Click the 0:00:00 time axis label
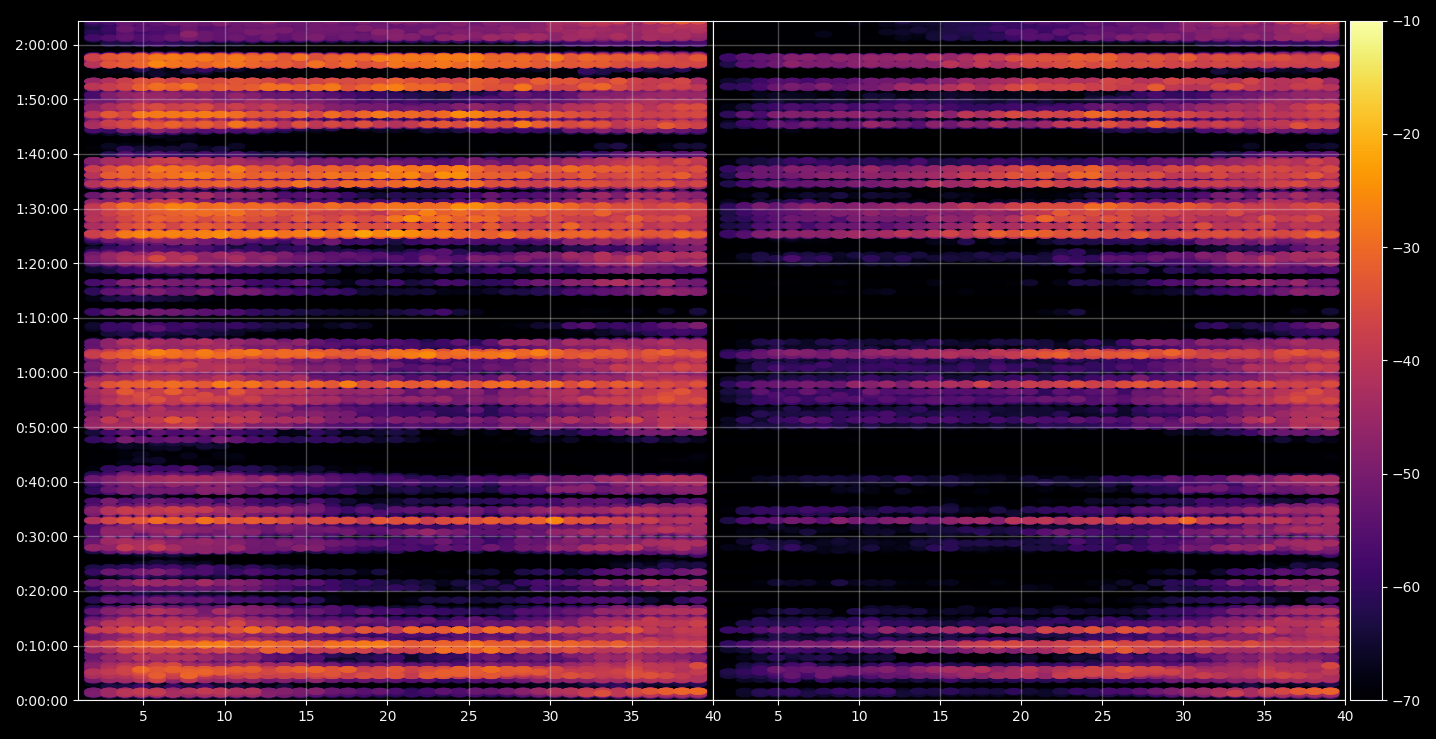Image resolution: width=1436 pixels, height=739 pixels. coord(42,700)
